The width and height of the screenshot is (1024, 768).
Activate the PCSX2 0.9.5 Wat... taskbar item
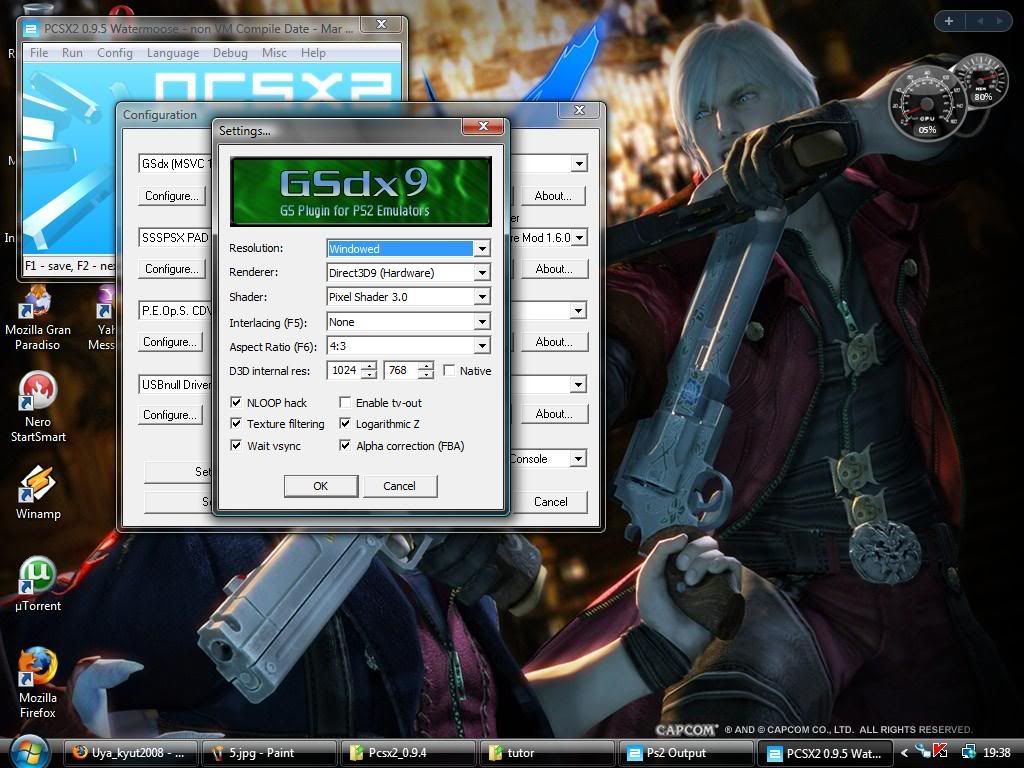pos(825,753)
